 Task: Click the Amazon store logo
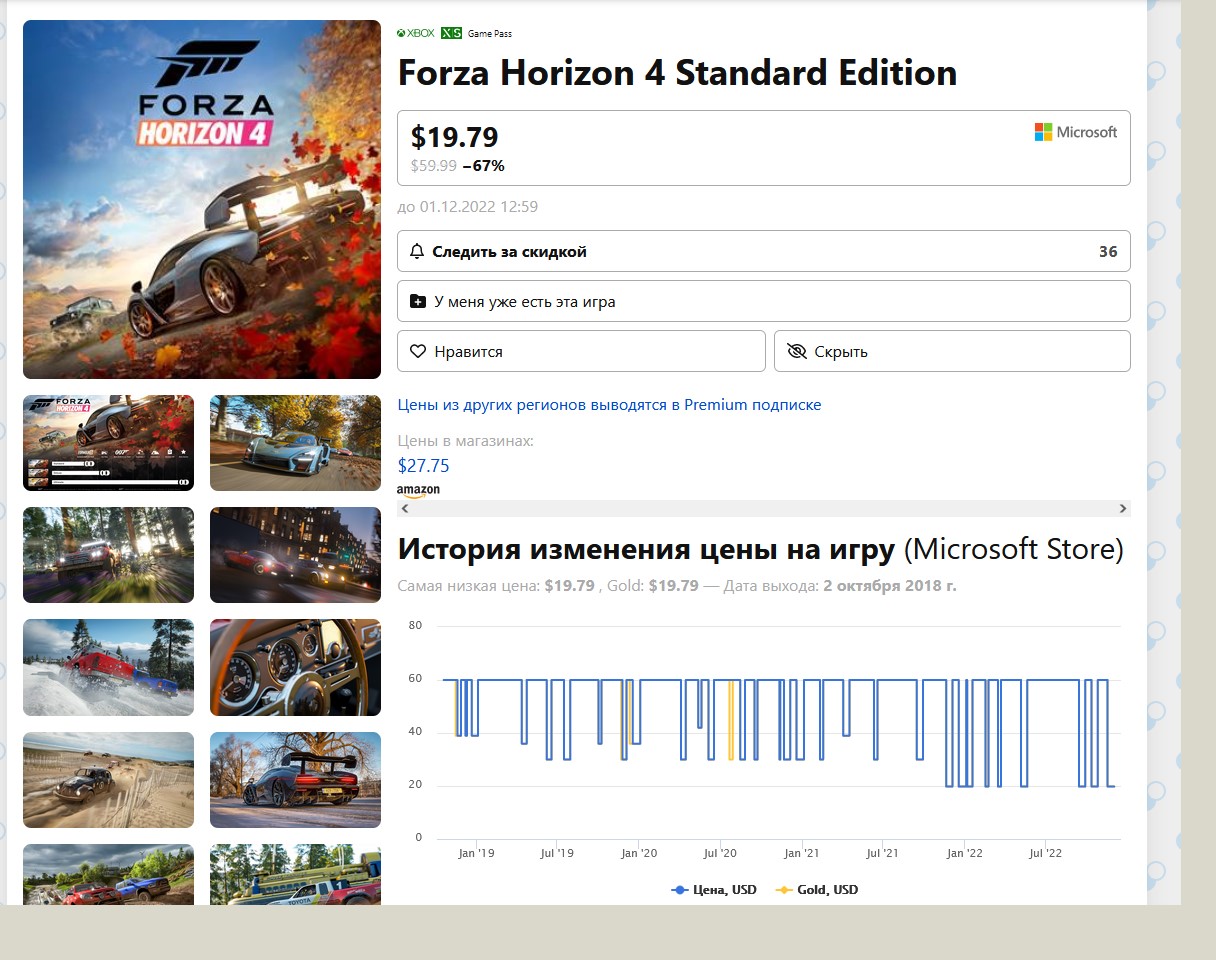pyautogui.click(x=418, y=490)
